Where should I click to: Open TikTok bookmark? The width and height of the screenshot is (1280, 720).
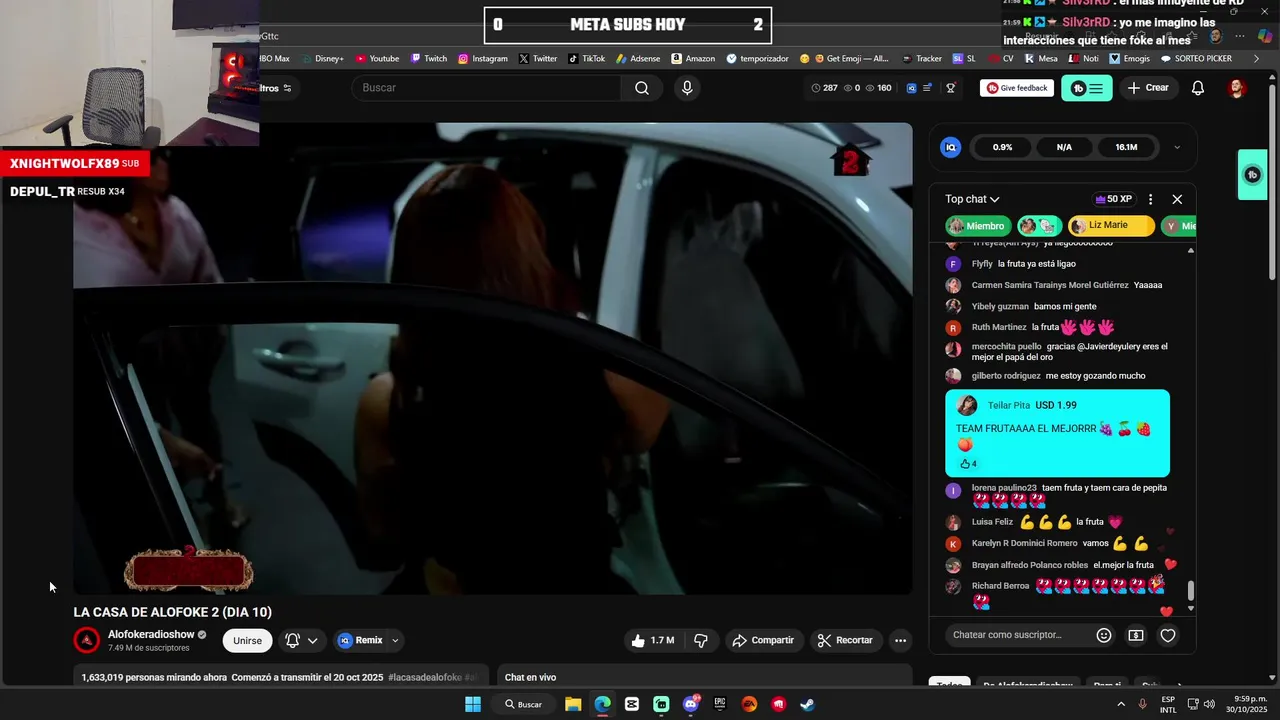click(586, 59)
